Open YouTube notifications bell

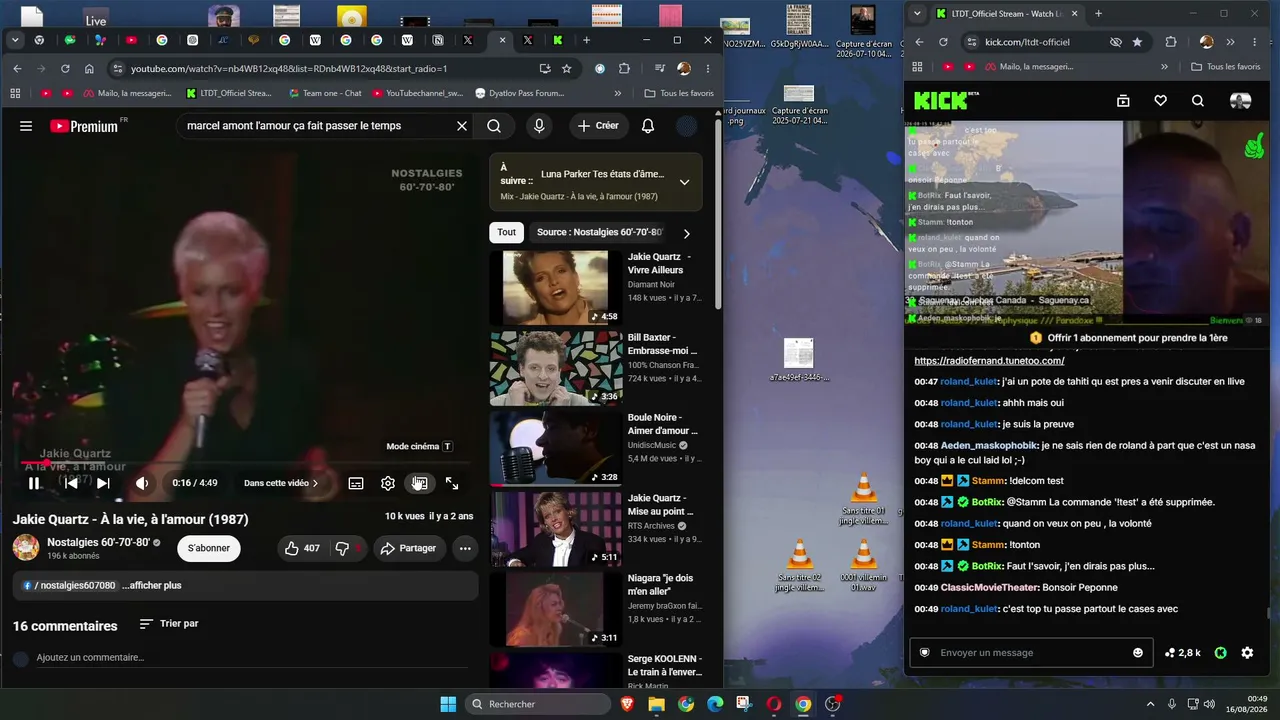[648, 126]
